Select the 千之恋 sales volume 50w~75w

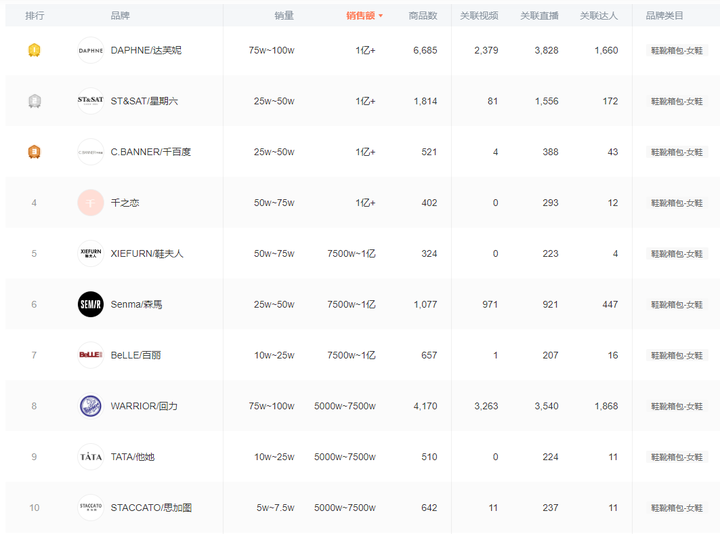pos(274,203)
